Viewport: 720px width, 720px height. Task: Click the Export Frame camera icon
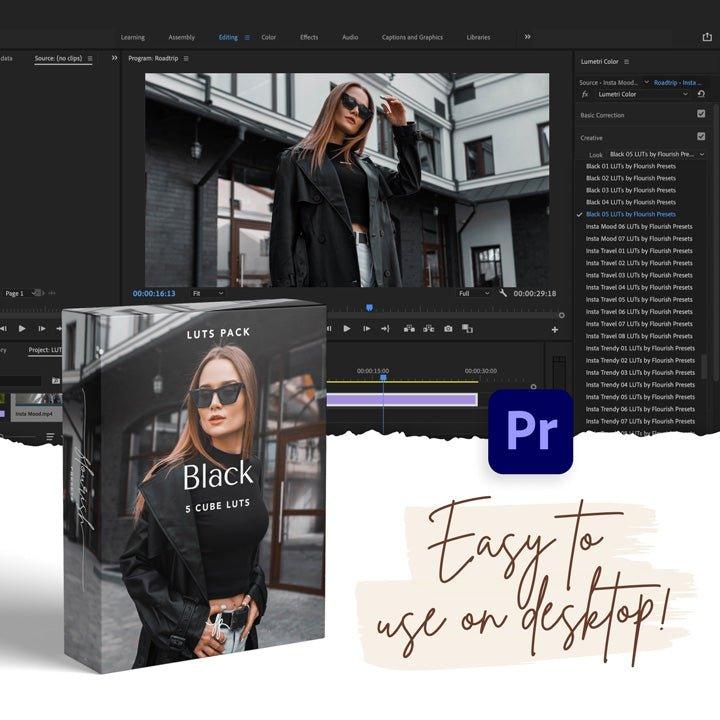click(448, 328)
